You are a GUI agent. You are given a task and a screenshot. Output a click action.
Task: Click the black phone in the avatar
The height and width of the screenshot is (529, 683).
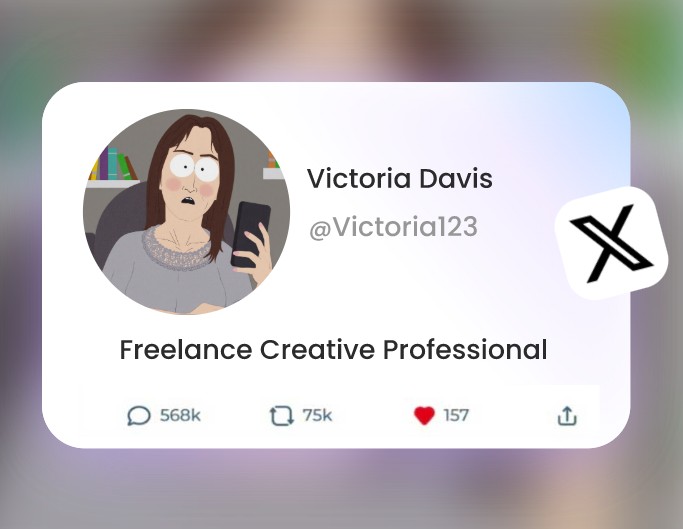tap(250, 234)
